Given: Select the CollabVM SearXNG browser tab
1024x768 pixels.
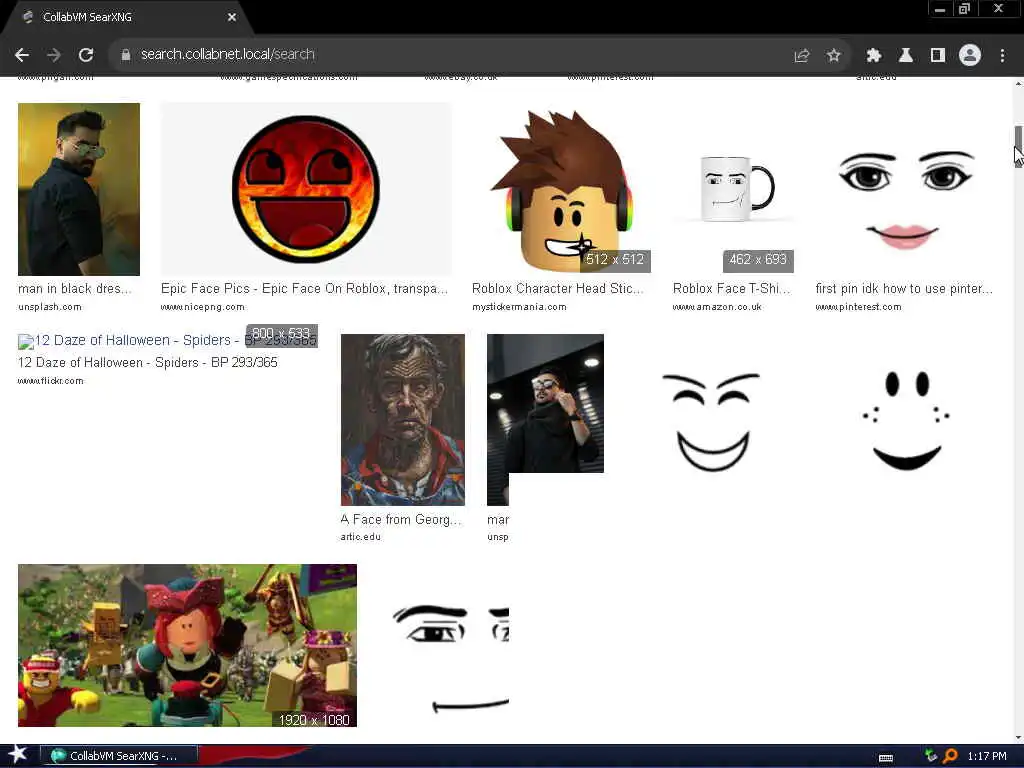Looking at the screenshot, I should [x=127, y=18].
